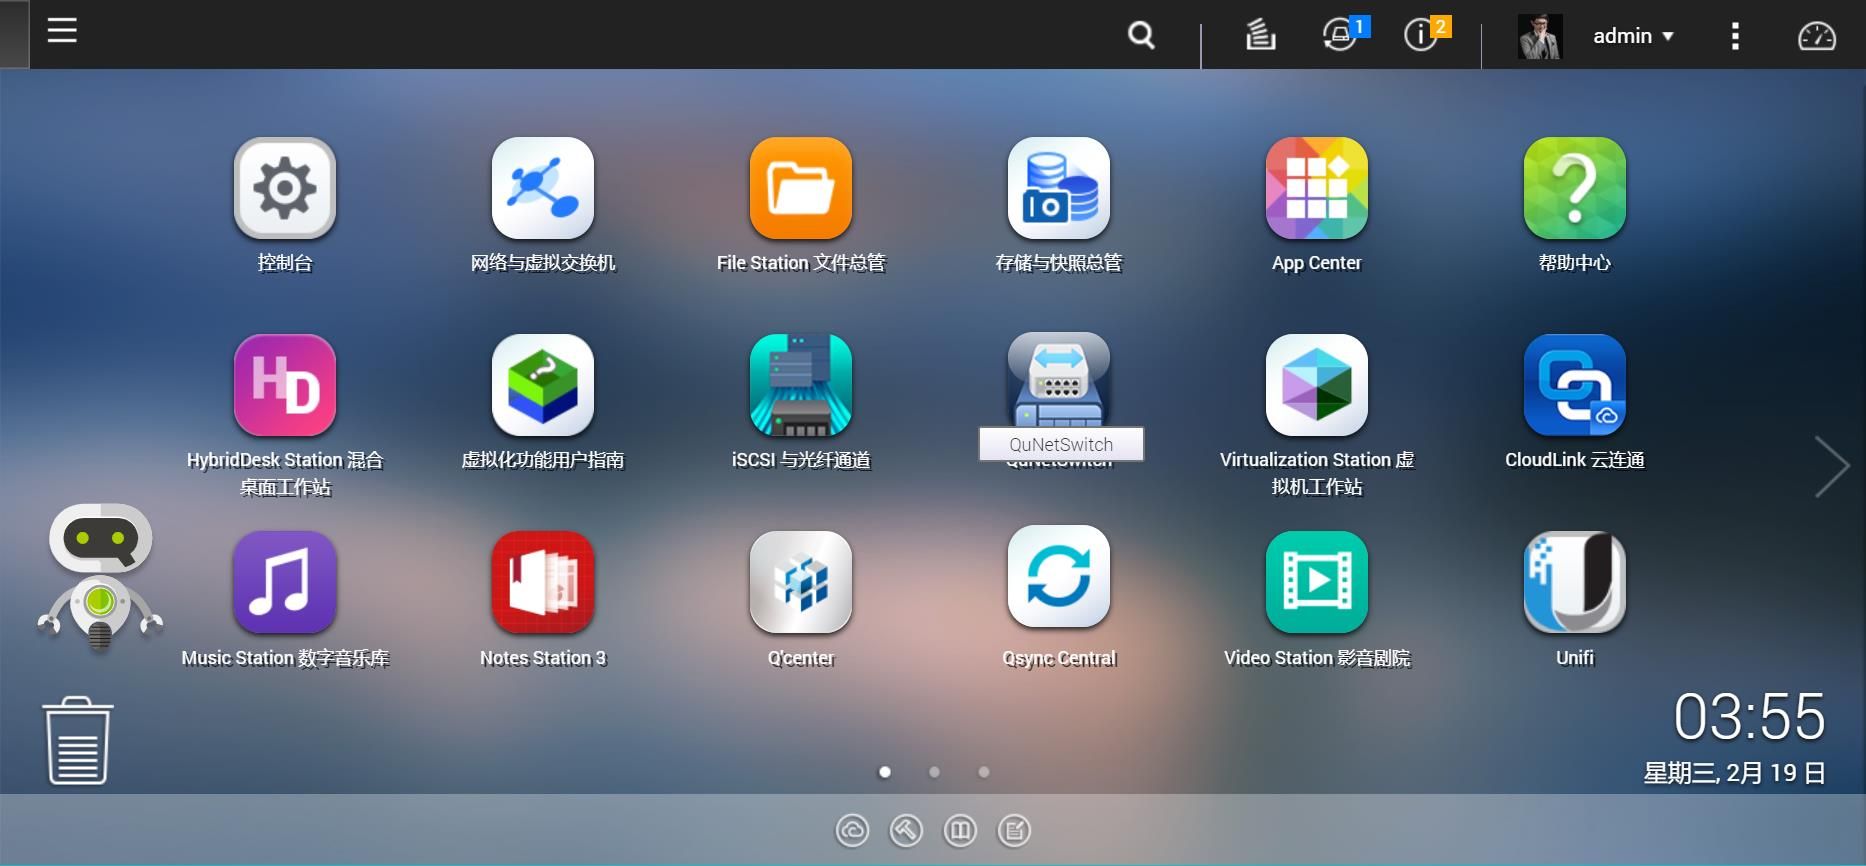This screenshot has width=1866, height=866.
Task: Open background tasks stack icon
Action: click(x=1260, y=35)
